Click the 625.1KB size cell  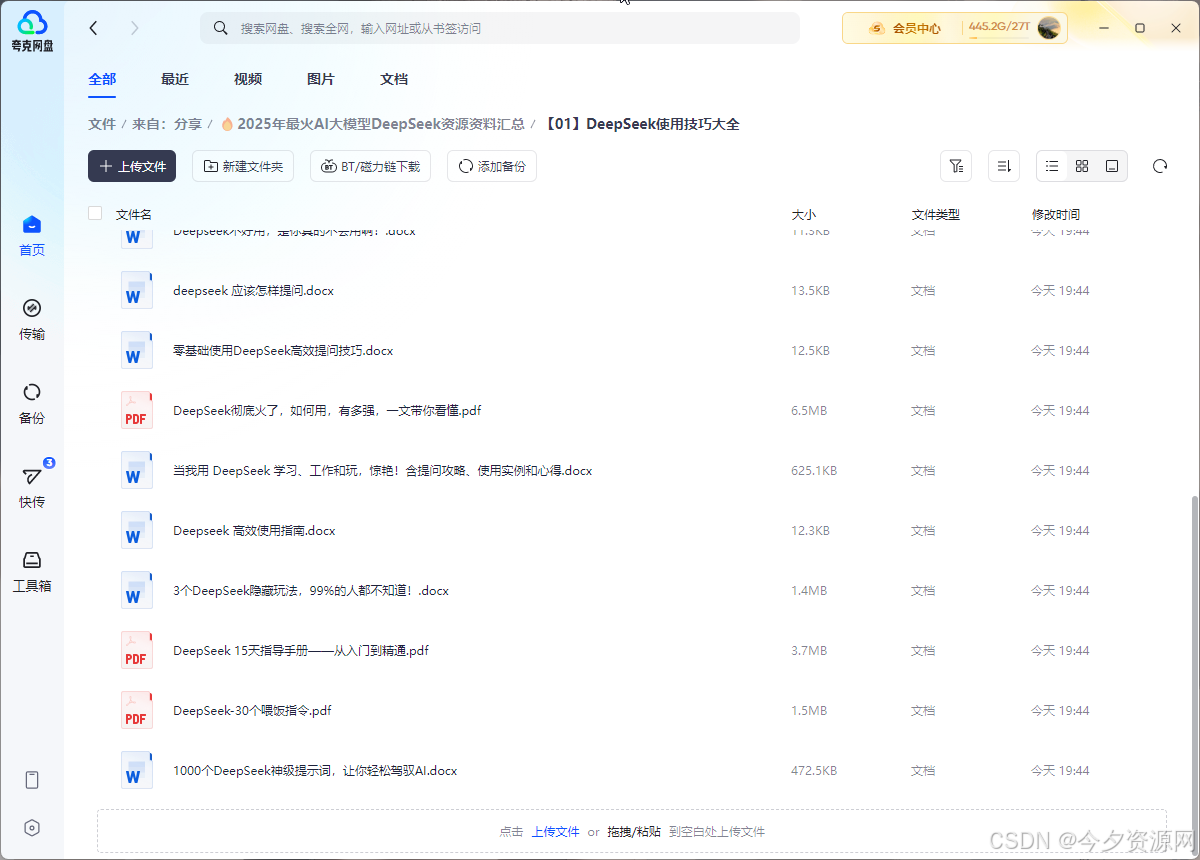(814, 470)
